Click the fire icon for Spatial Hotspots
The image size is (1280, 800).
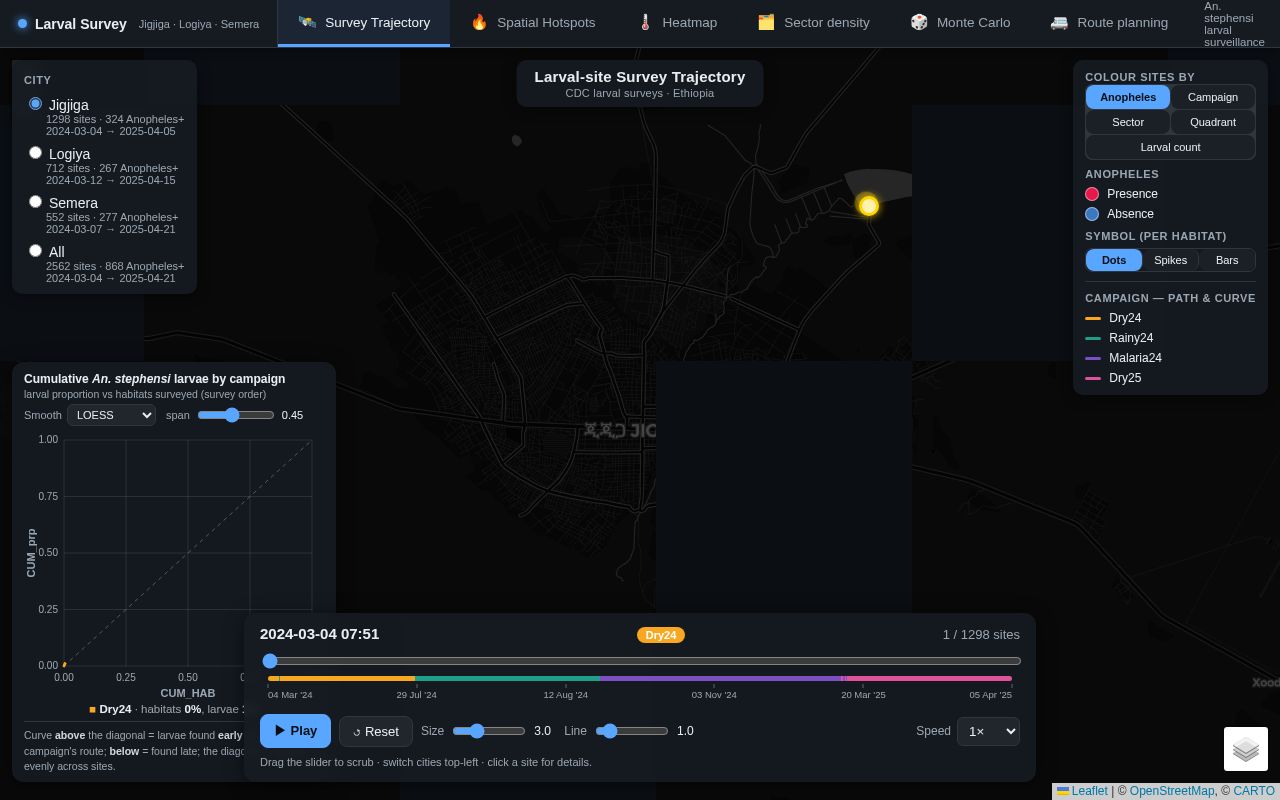[x=479, y=22]
